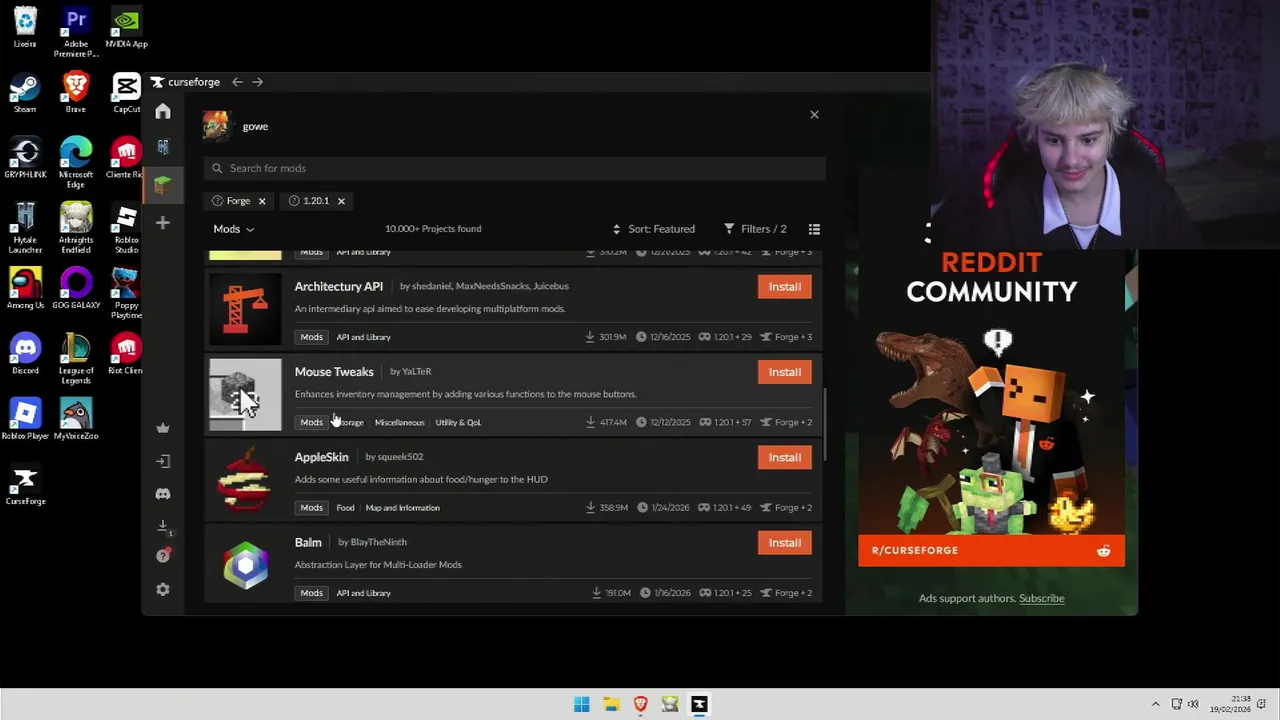Open the Brave desktop shortcut
Screen dimensions: 1280x720
coord(76,93)
